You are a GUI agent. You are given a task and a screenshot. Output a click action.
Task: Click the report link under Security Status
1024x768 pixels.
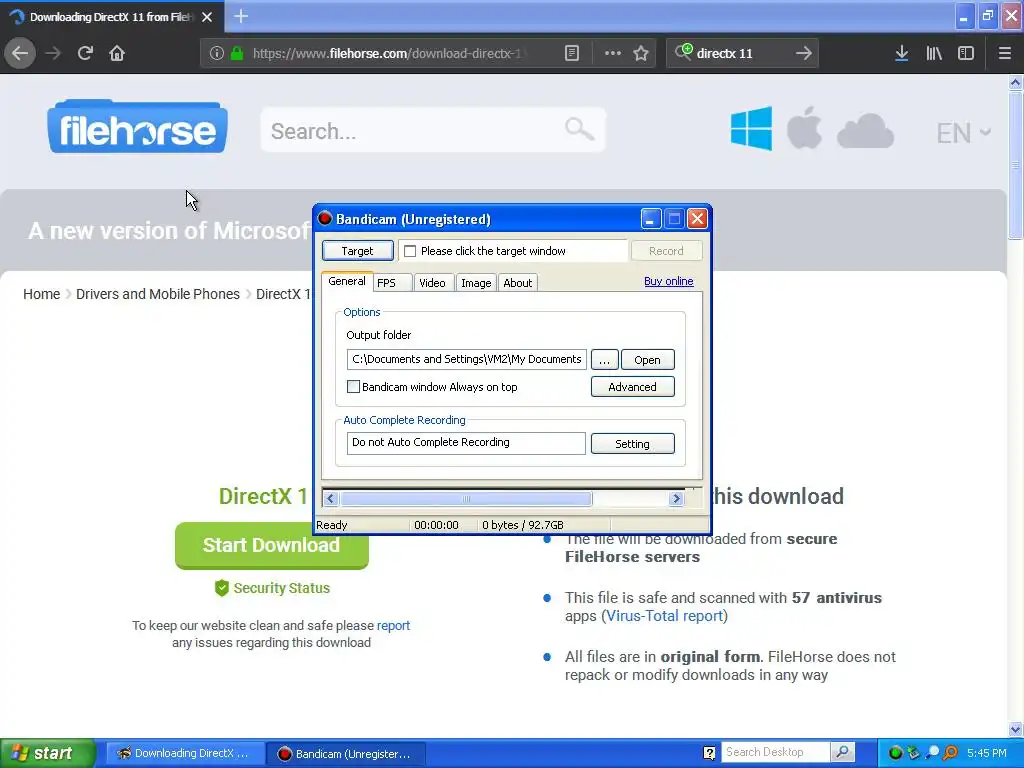pos(393,626)
